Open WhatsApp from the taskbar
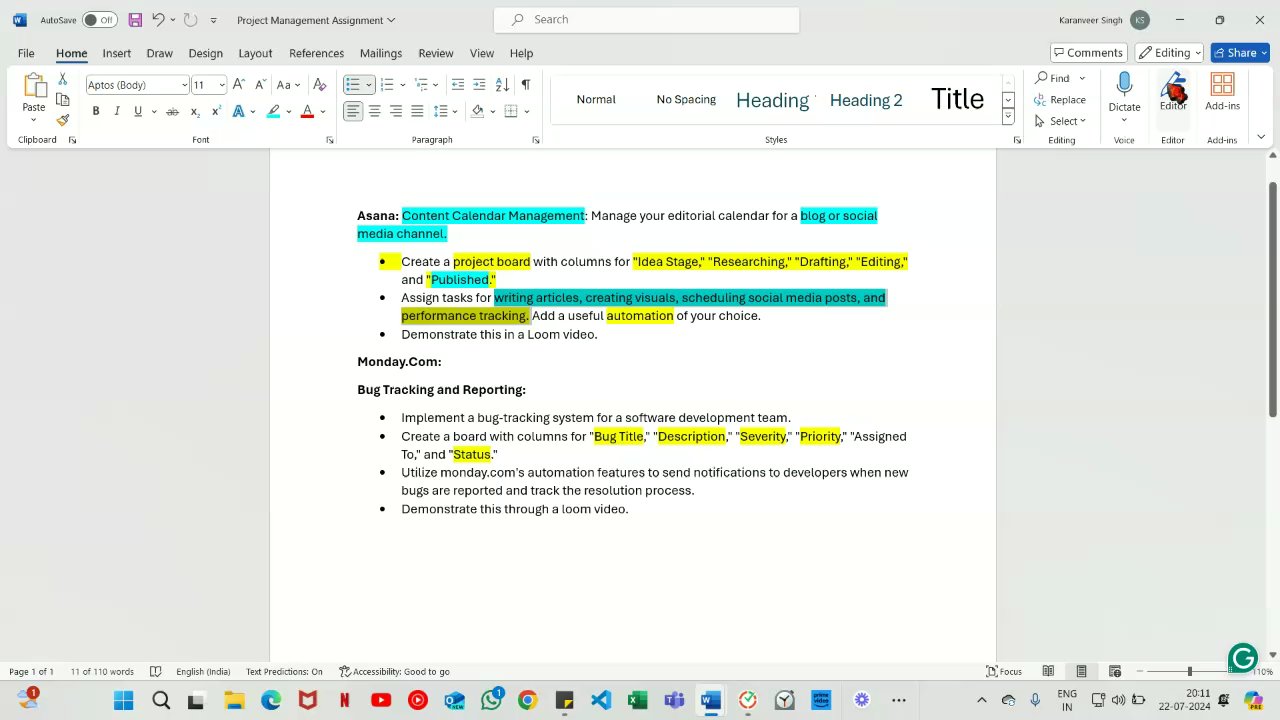1280x720 pixels. click(490, 700)
